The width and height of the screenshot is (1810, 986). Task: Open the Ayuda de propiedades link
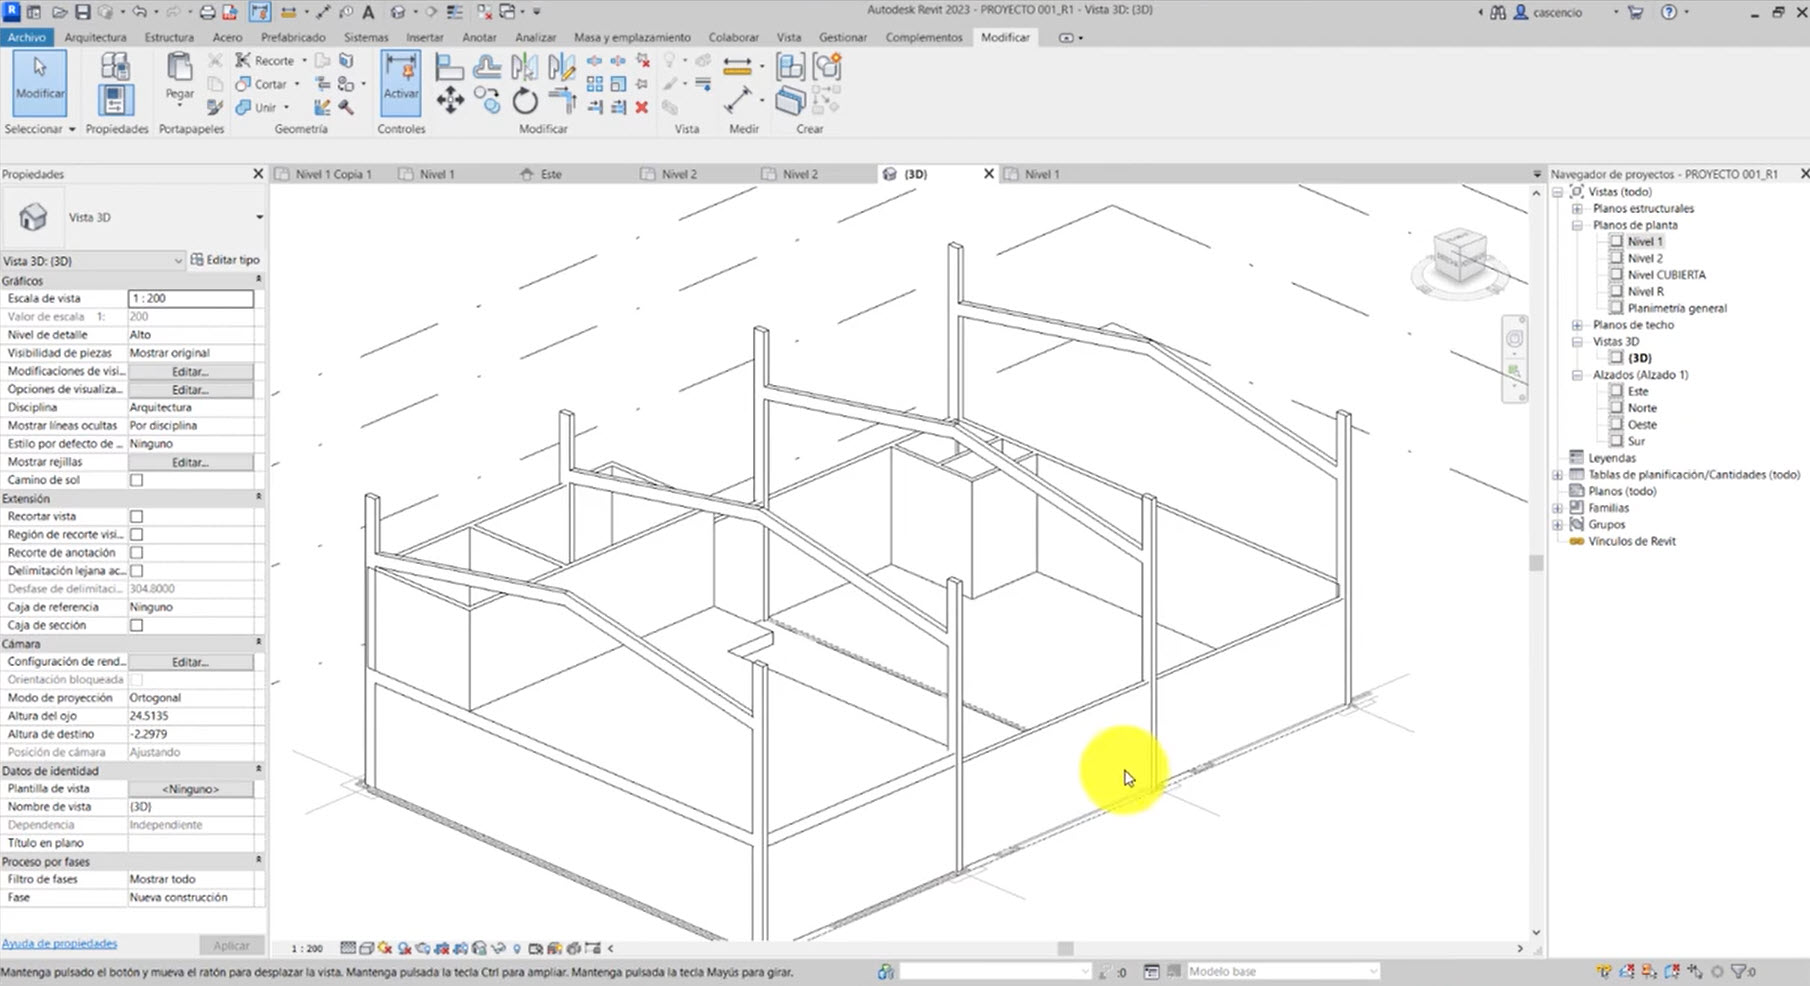coord(59,943)
